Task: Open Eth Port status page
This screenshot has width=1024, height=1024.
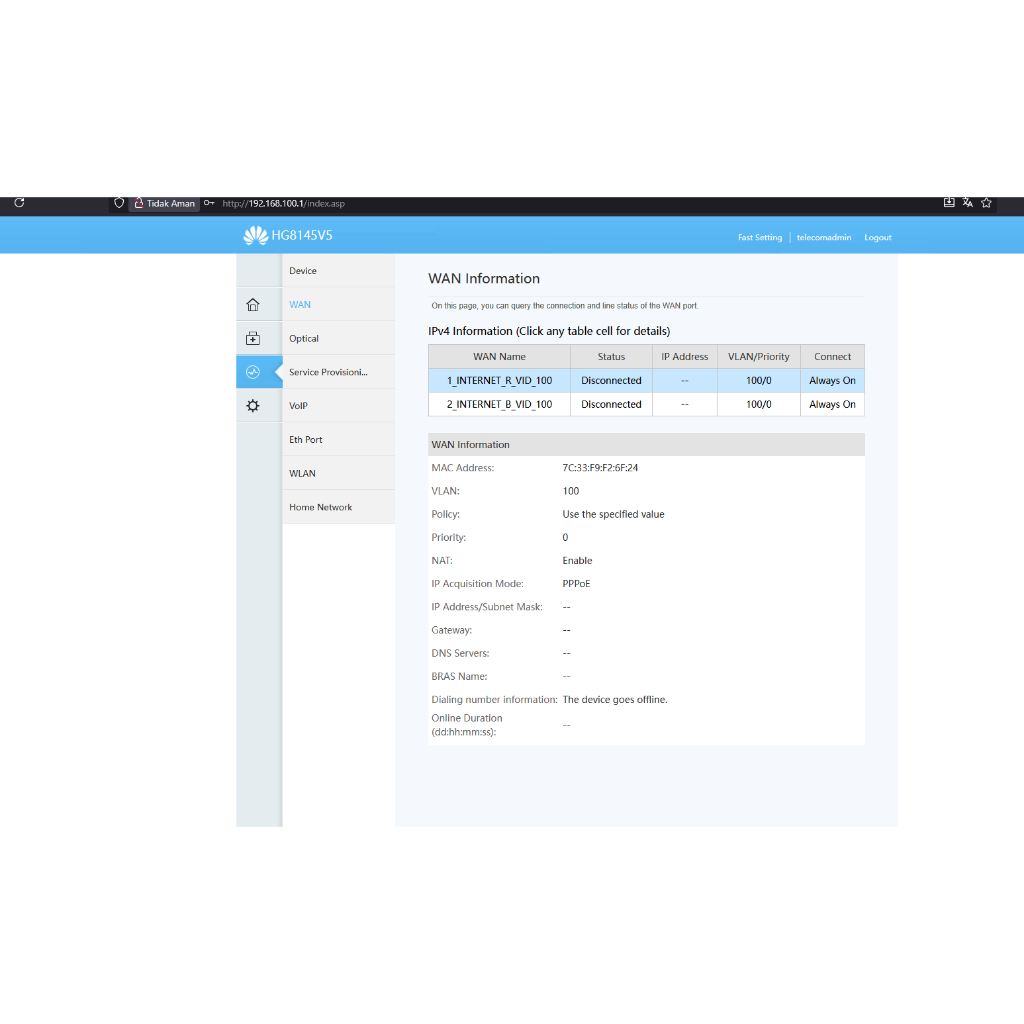Action: coord(306,440)
